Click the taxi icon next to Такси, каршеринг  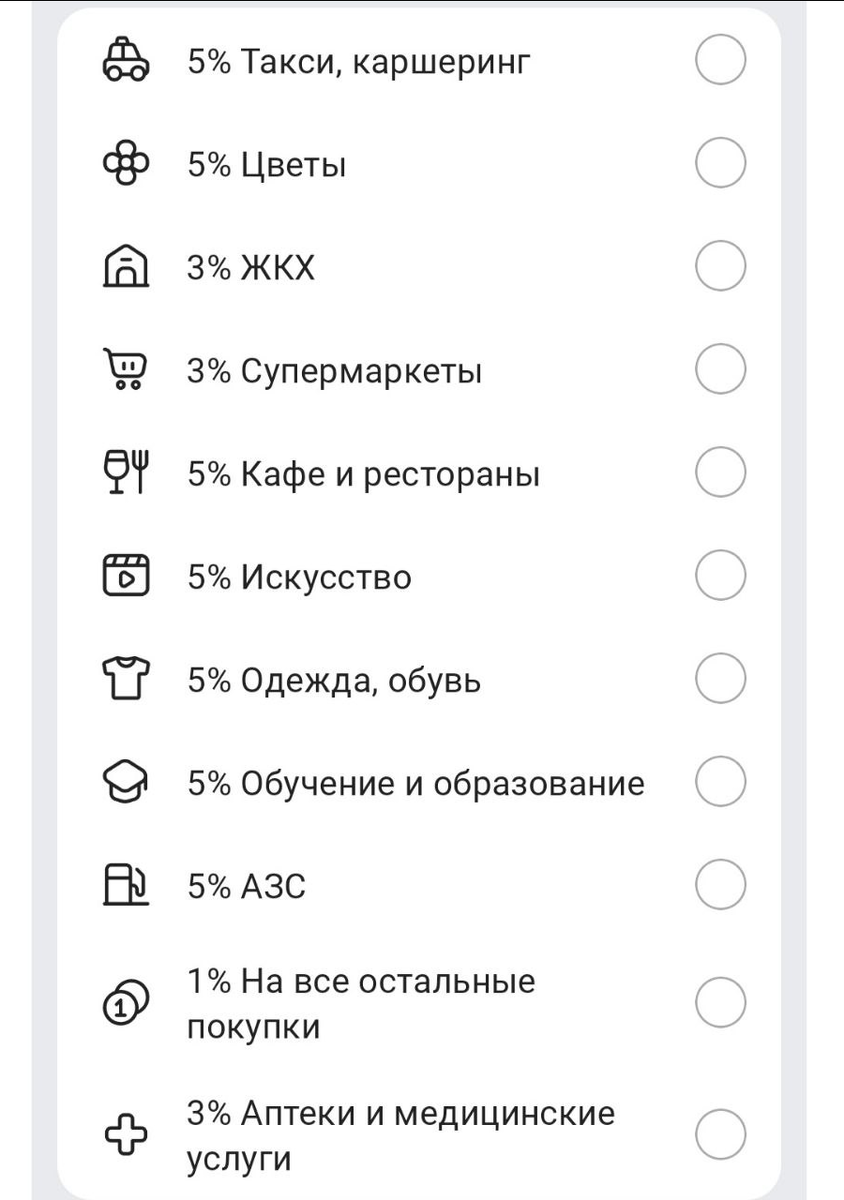click(x=125, y=60)
